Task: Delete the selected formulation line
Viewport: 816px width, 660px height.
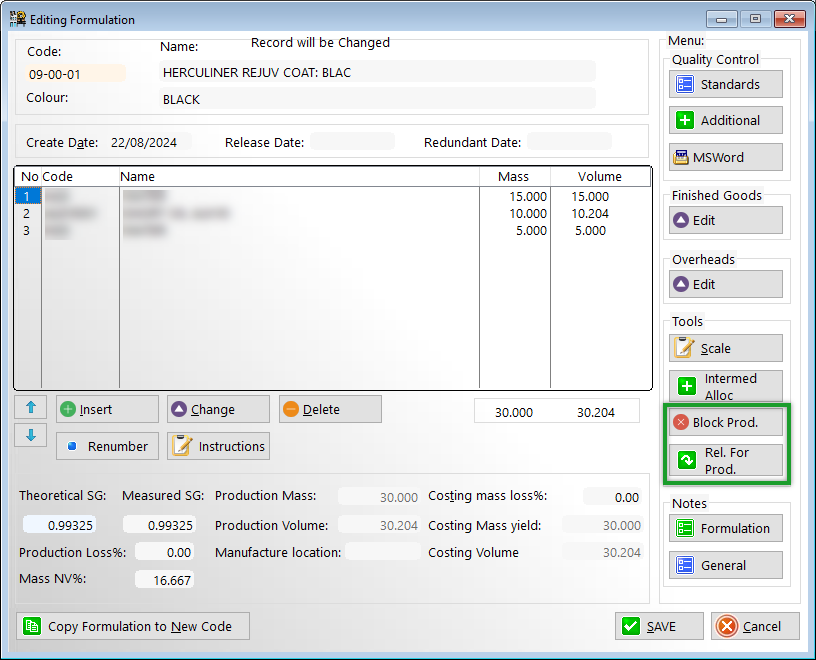Action: [330, 409]
